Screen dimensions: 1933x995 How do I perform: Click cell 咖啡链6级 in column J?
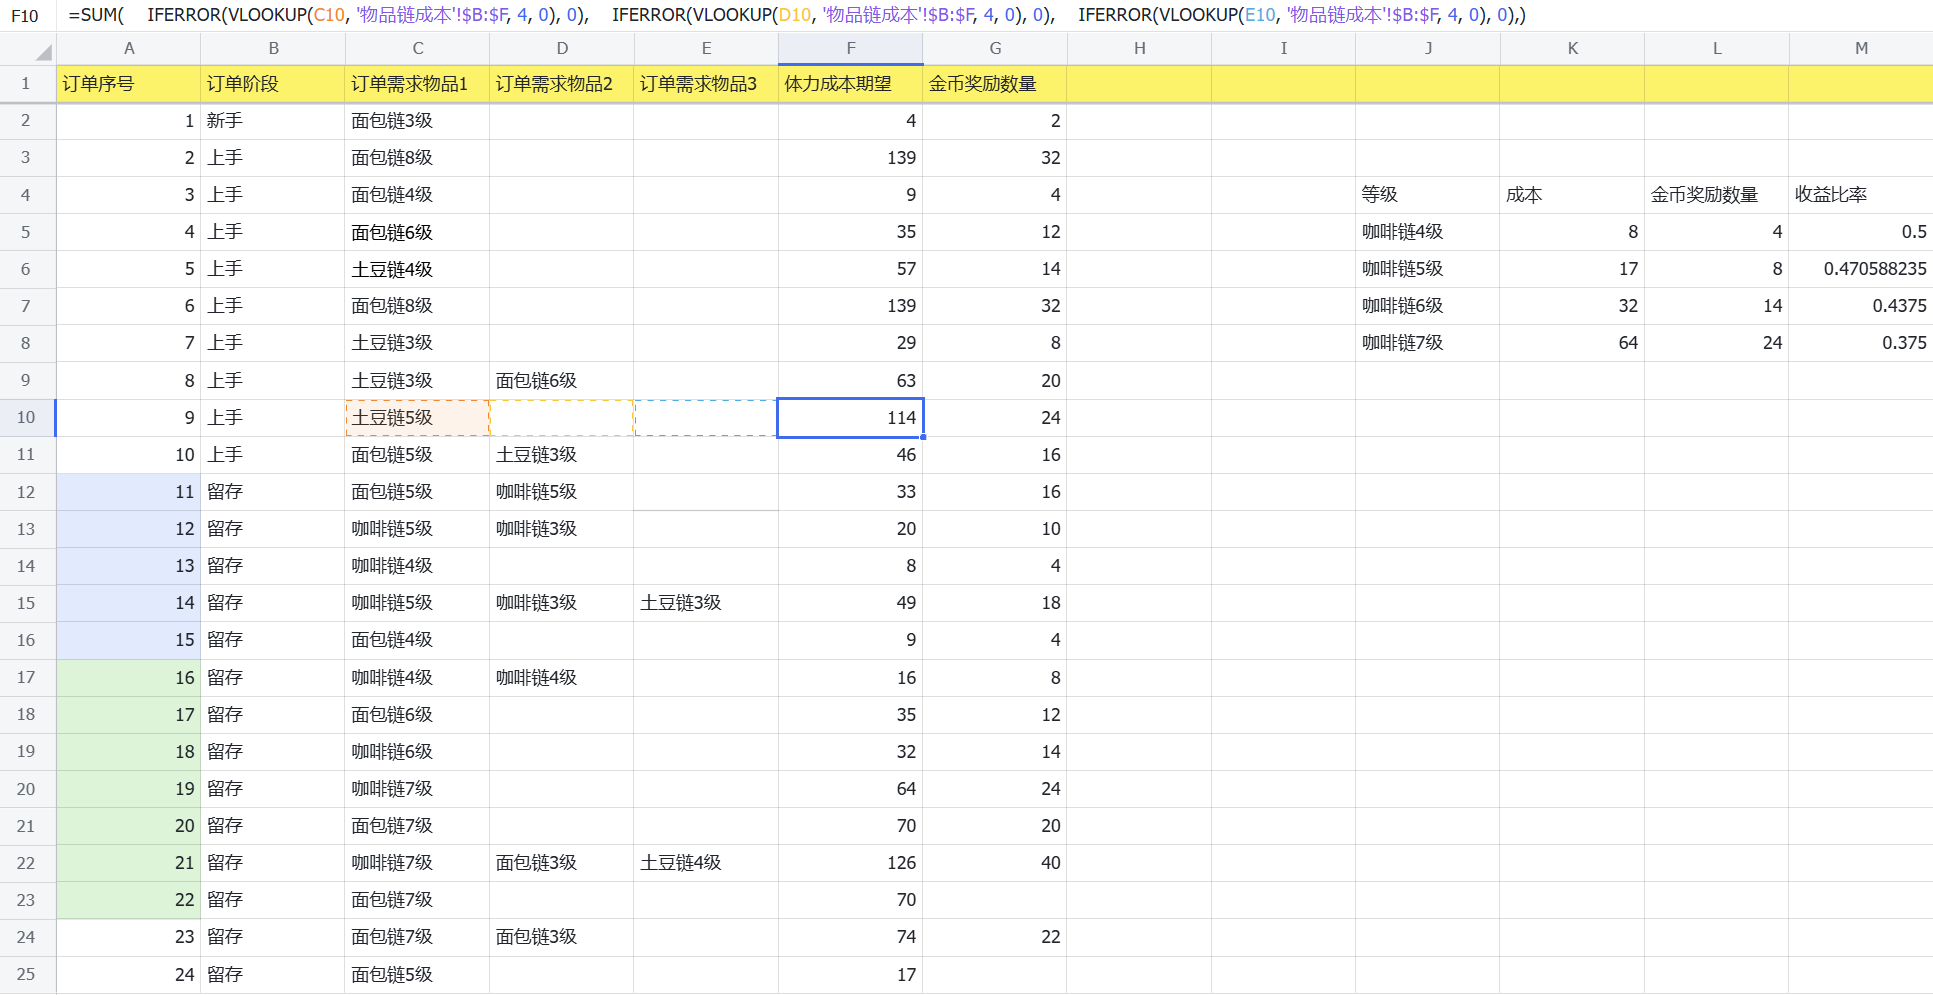coord(1428,306)
